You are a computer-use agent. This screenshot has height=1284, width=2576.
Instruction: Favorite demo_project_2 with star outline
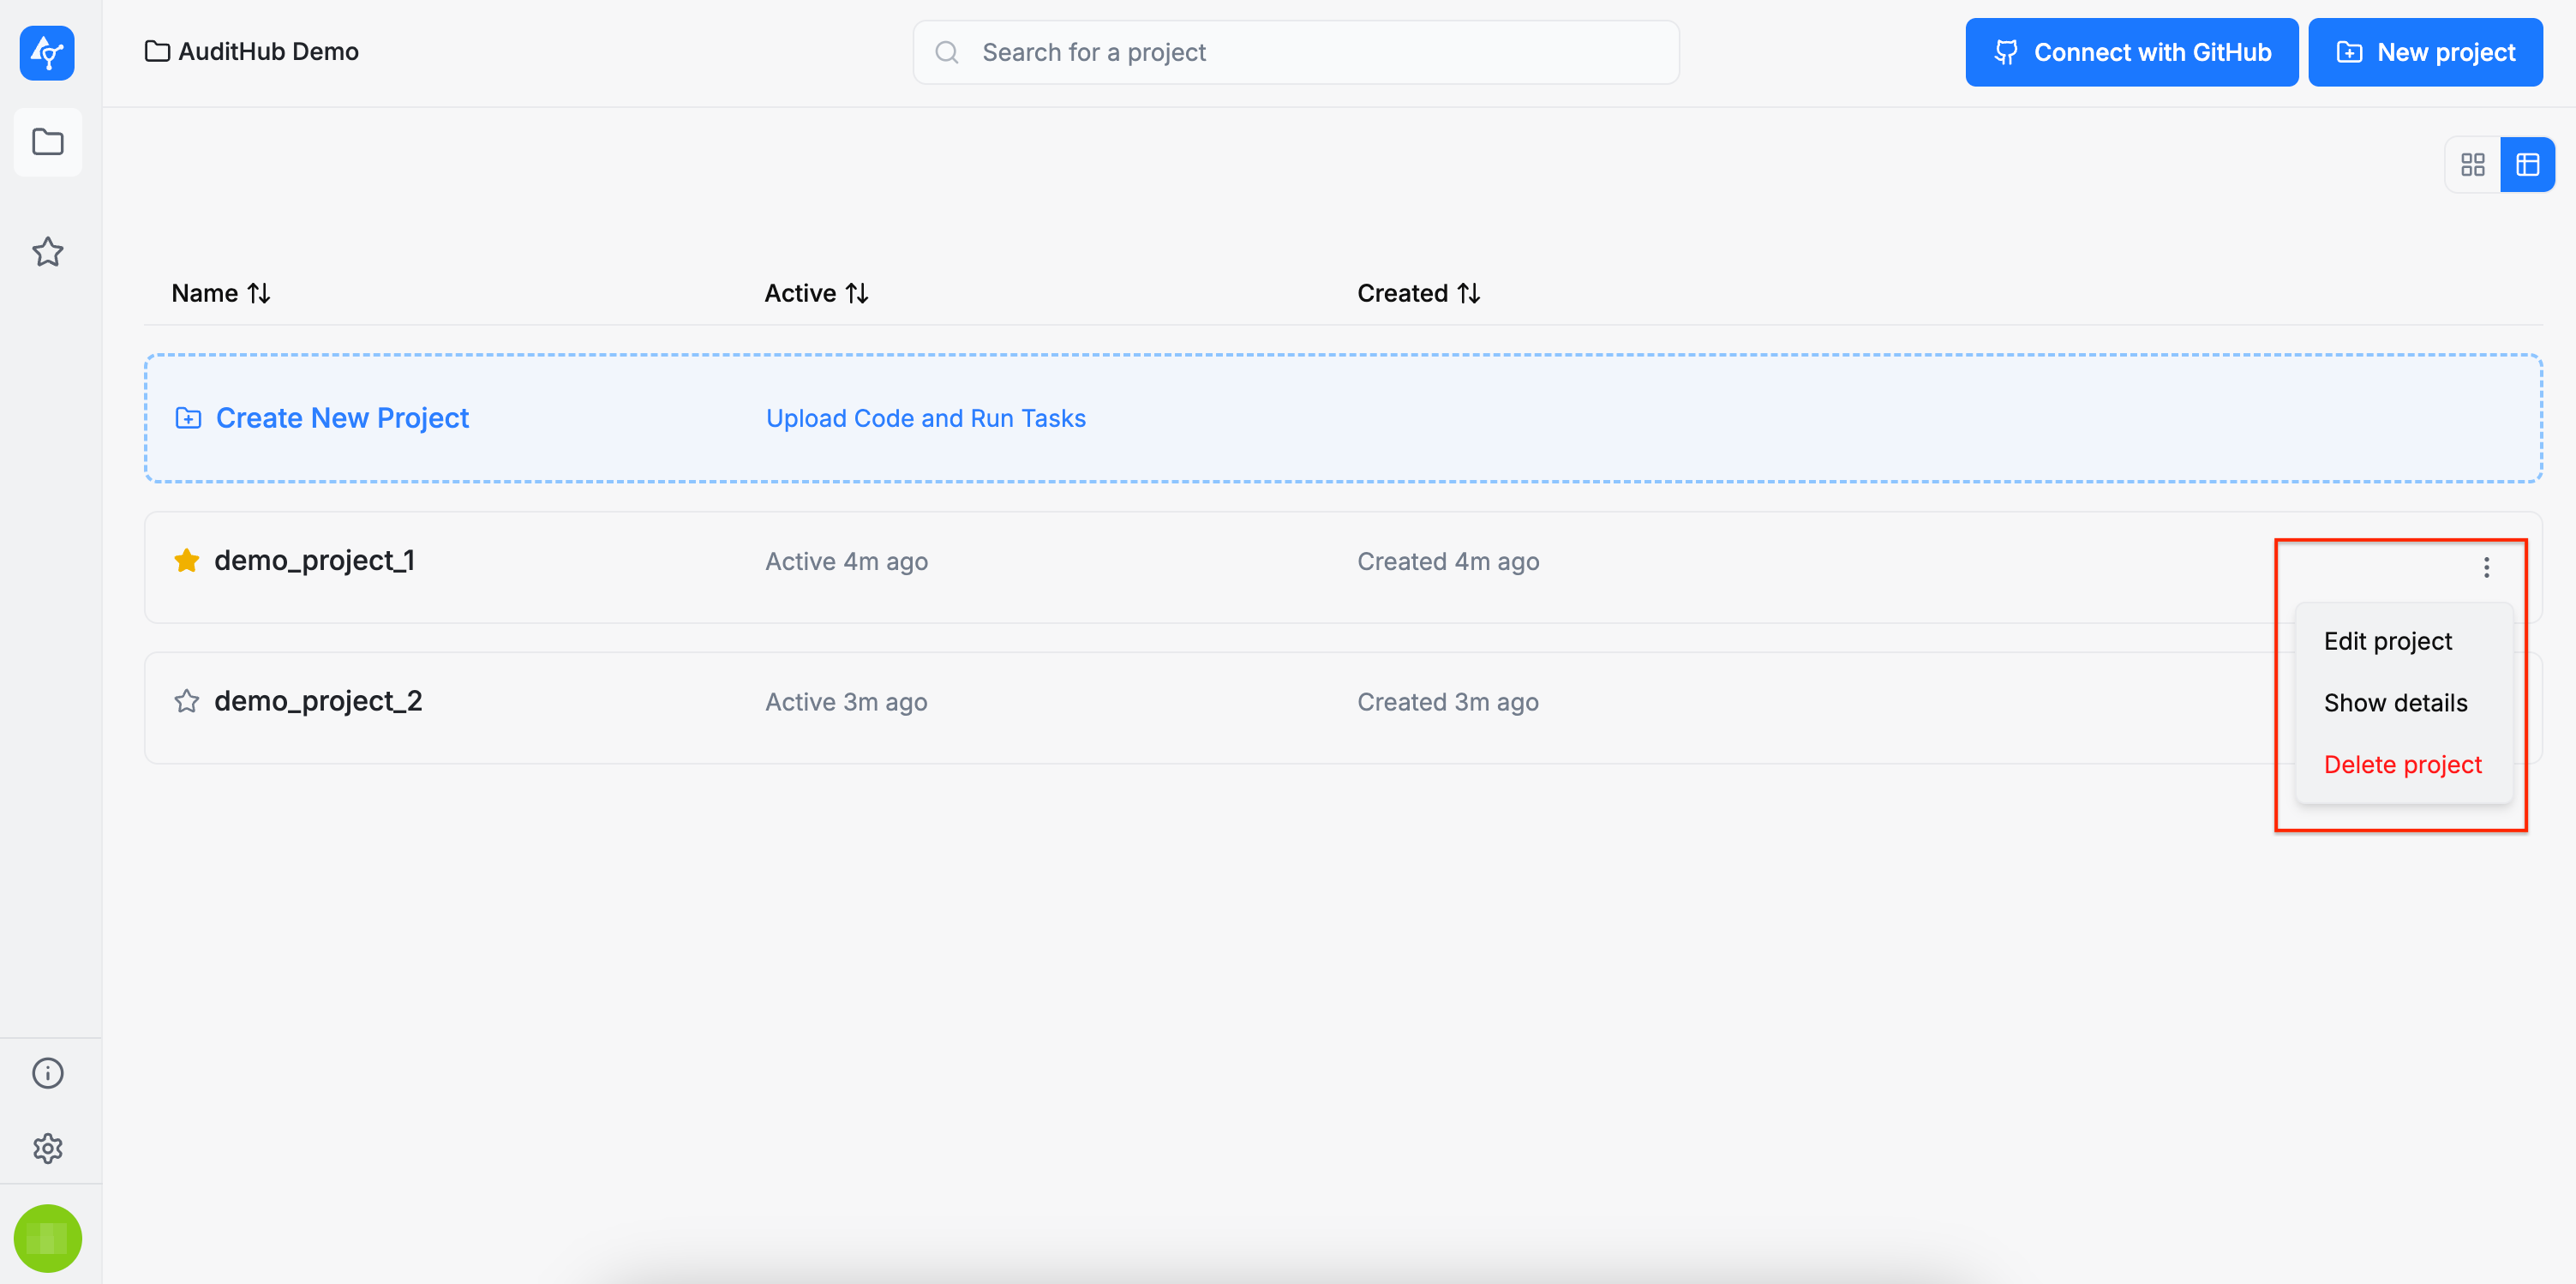click(186, 701)
